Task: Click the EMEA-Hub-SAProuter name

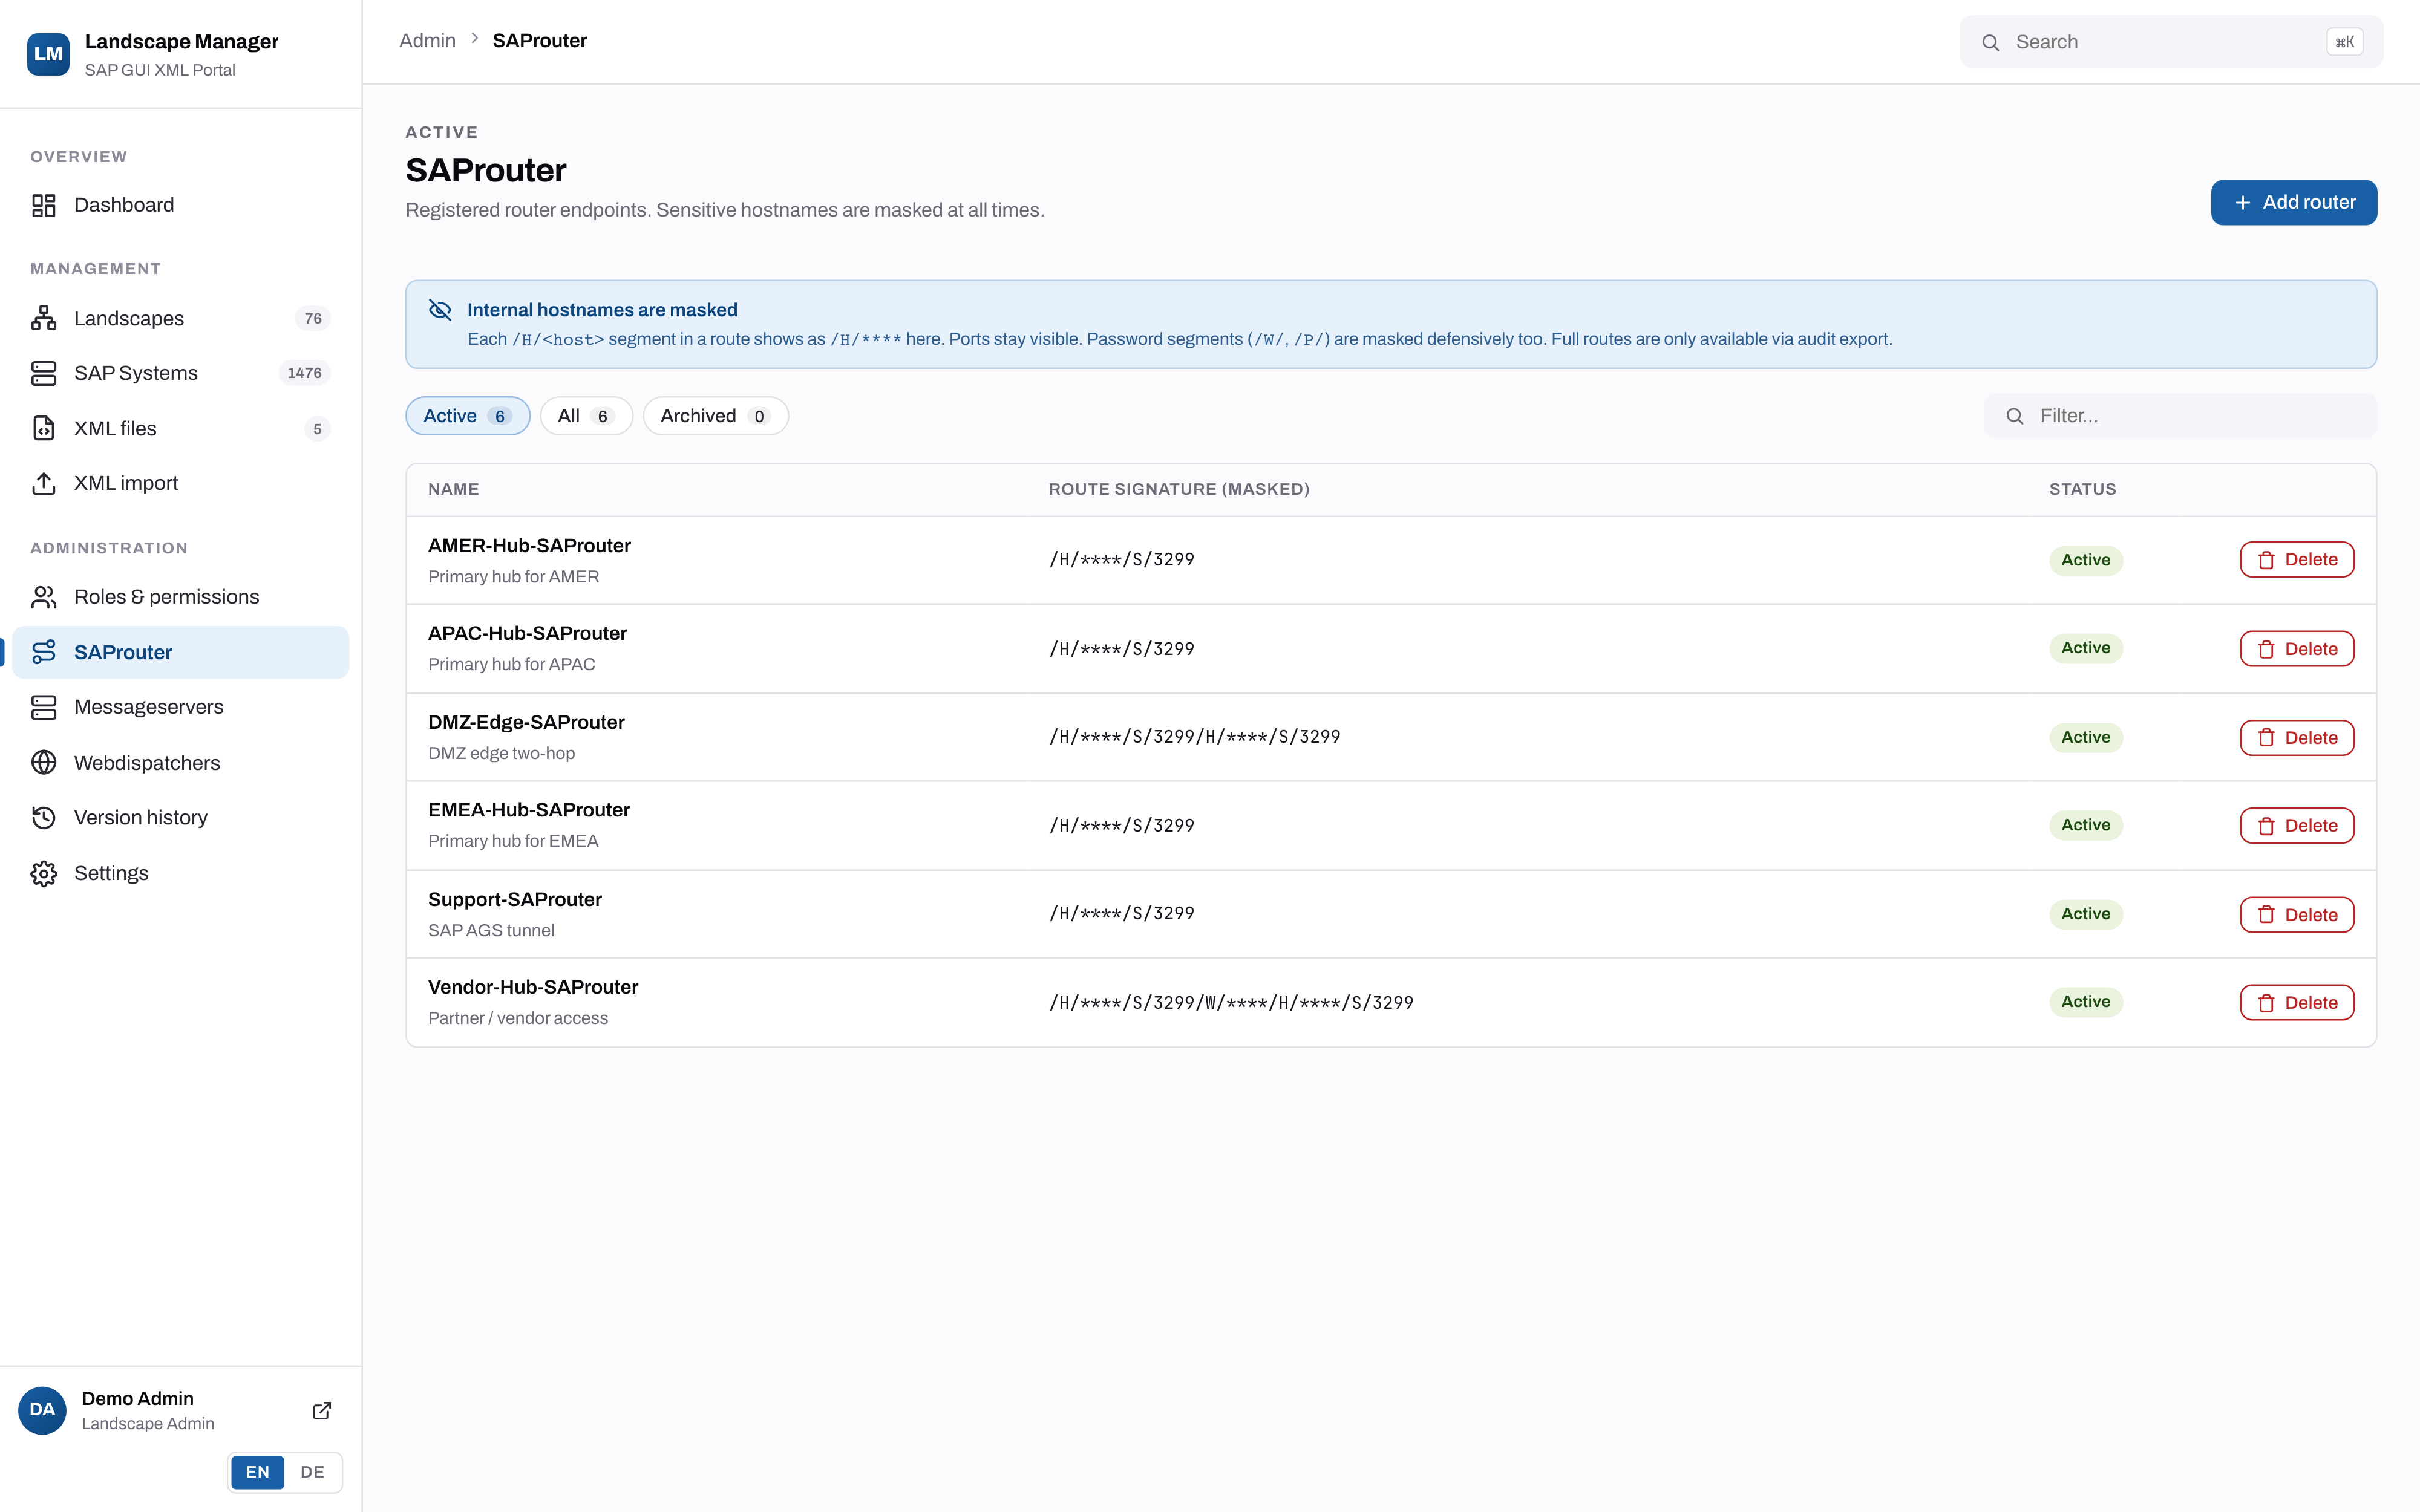Action: [529, 810]
